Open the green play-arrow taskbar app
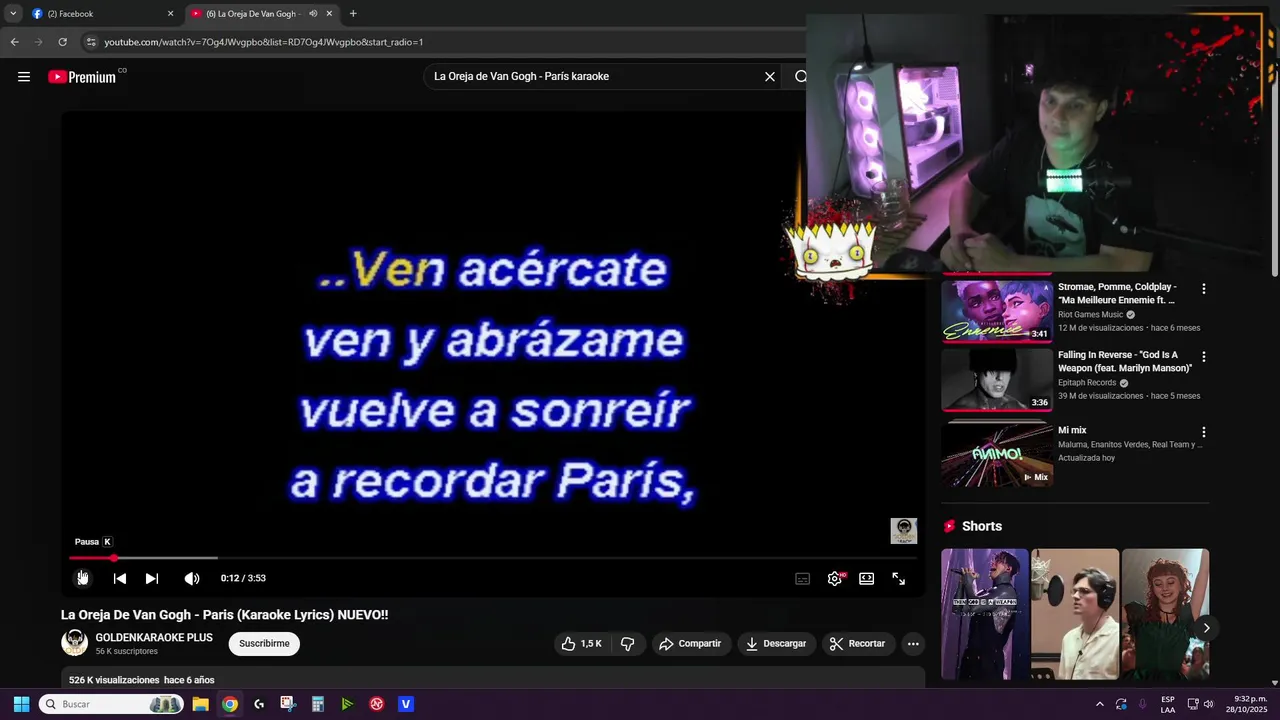 [x=347, y=704]
